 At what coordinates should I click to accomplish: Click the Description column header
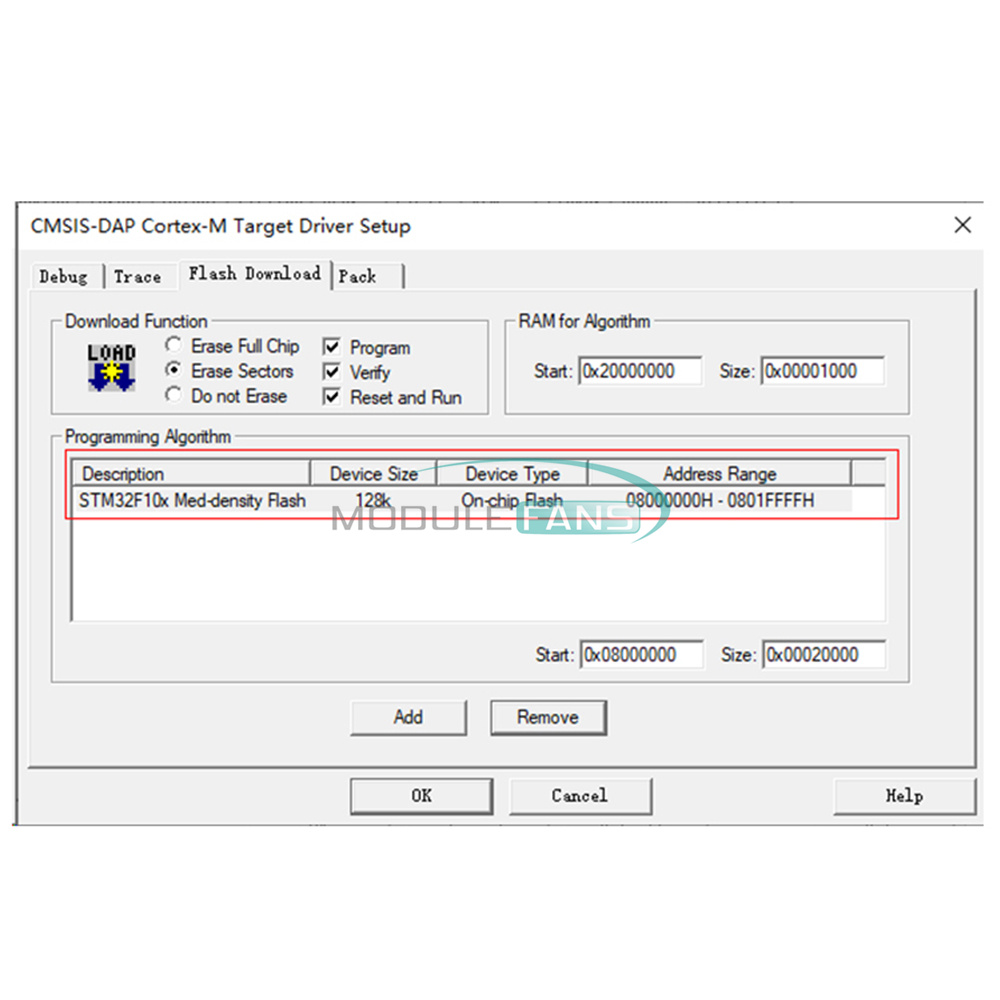click(x=191, y=474)
